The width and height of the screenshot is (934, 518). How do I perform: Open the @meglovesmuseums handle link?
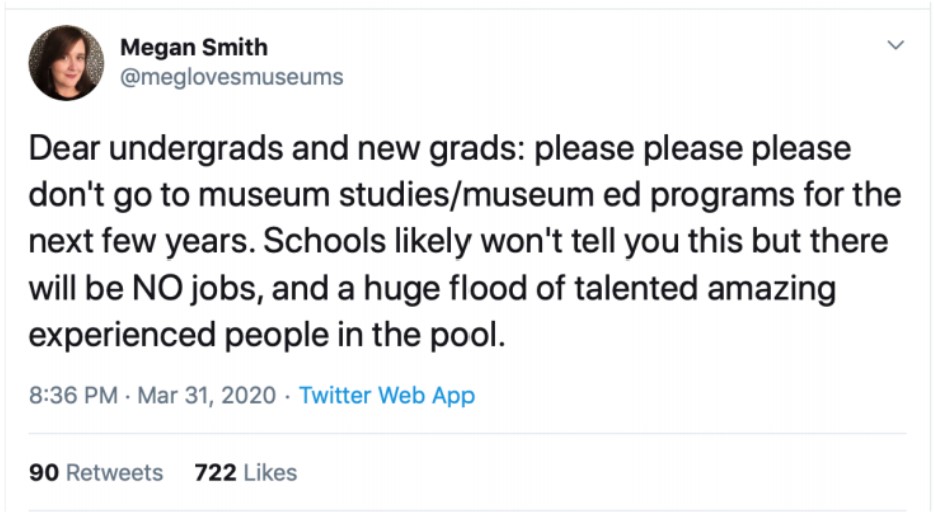231,77
